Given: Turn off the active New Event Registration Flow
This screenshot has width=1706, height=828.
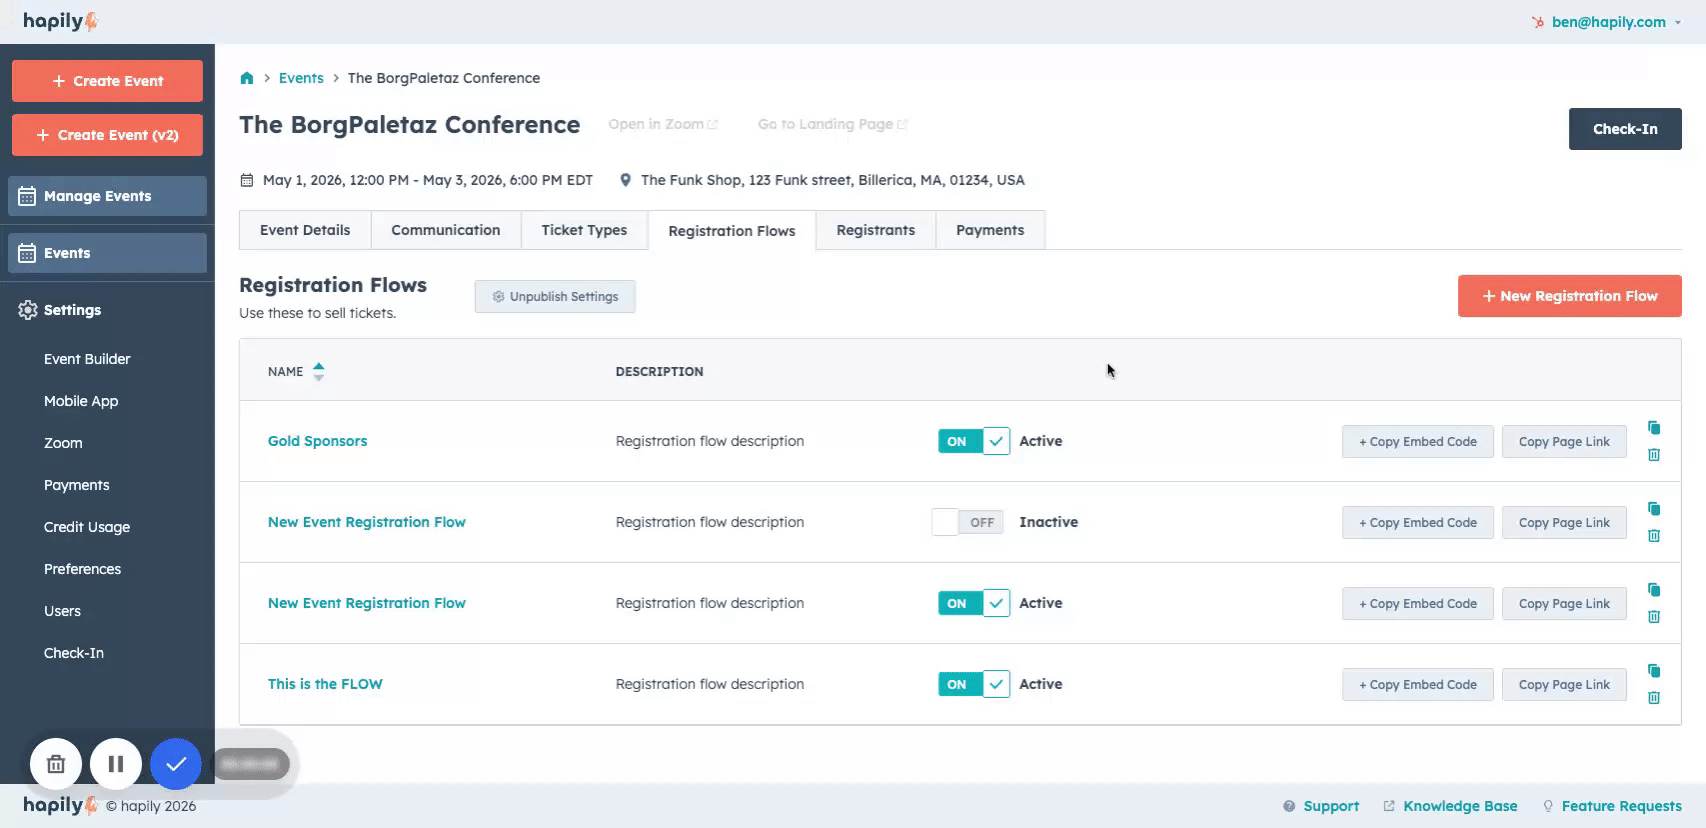Looking at the screenshot, I should click(x=974, y=603).
